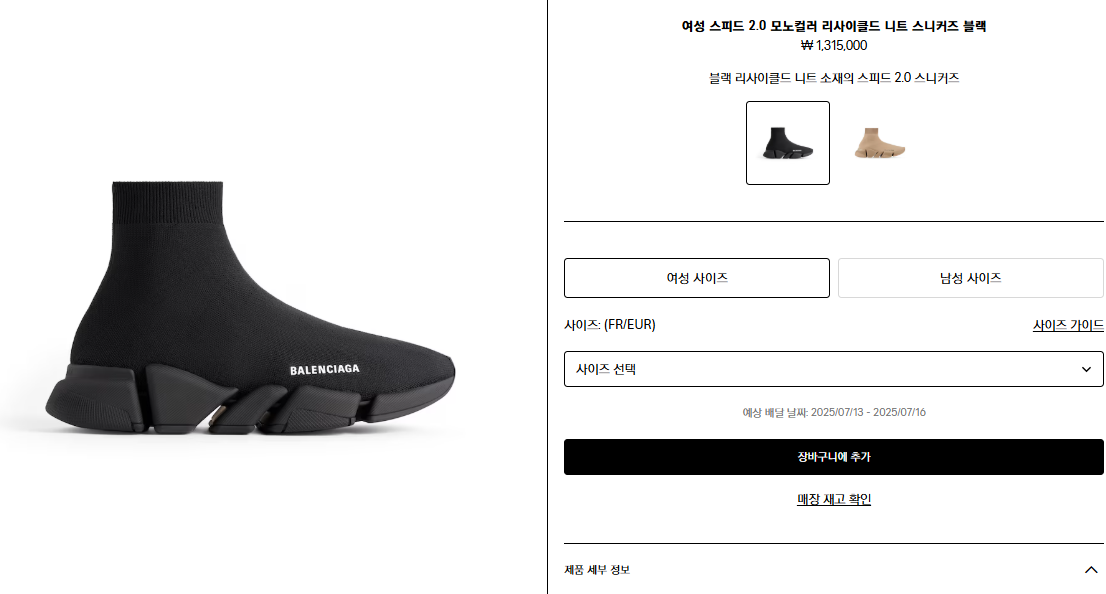Switch to 남성 사이즈 sizing
Viewport: 1106px width, 594px height.
tap(970, 278)
